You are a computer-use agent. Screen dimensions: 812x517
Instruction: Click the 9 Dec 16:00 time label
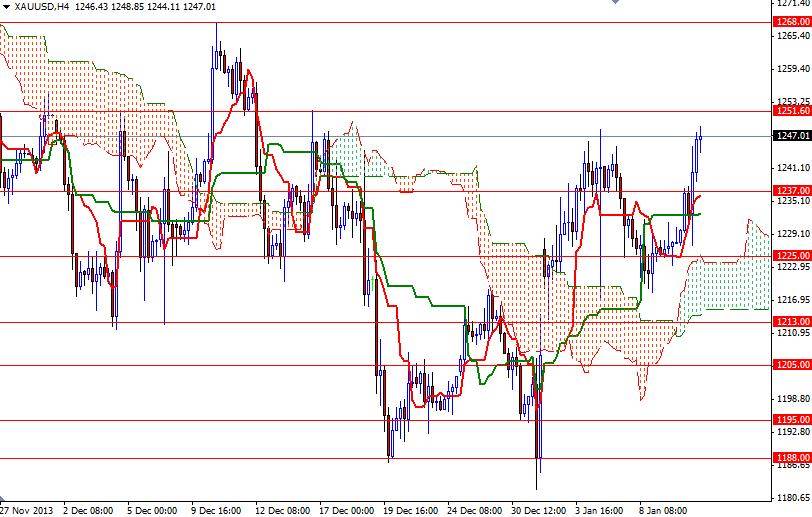pos(216,510)
